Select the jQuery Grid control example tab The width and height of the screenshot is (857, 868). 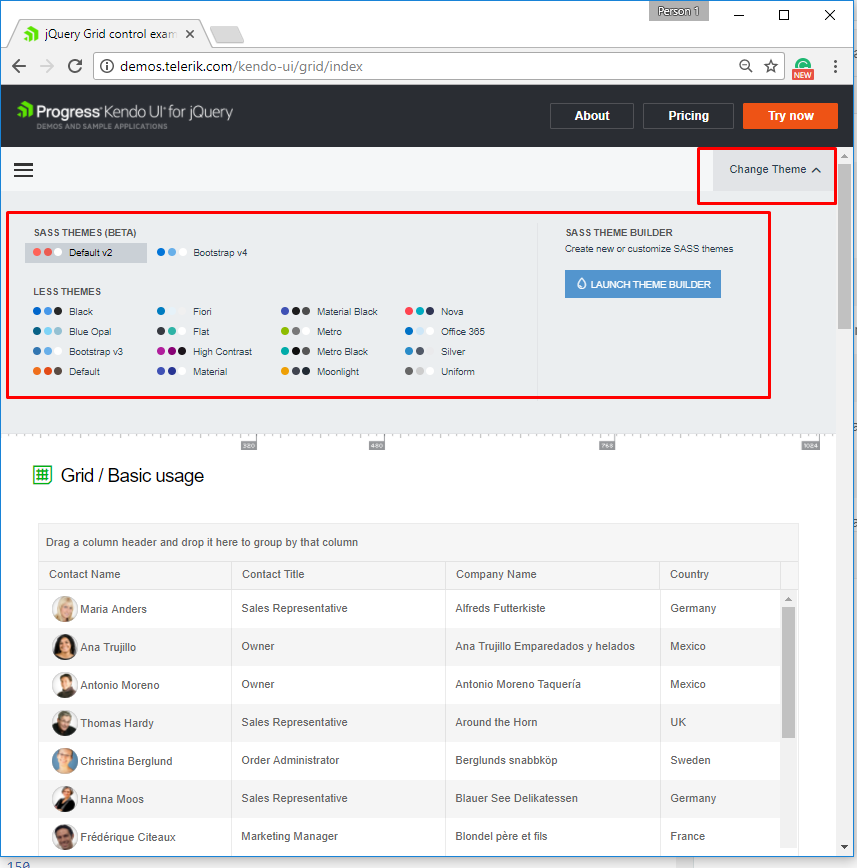[108, 34]
